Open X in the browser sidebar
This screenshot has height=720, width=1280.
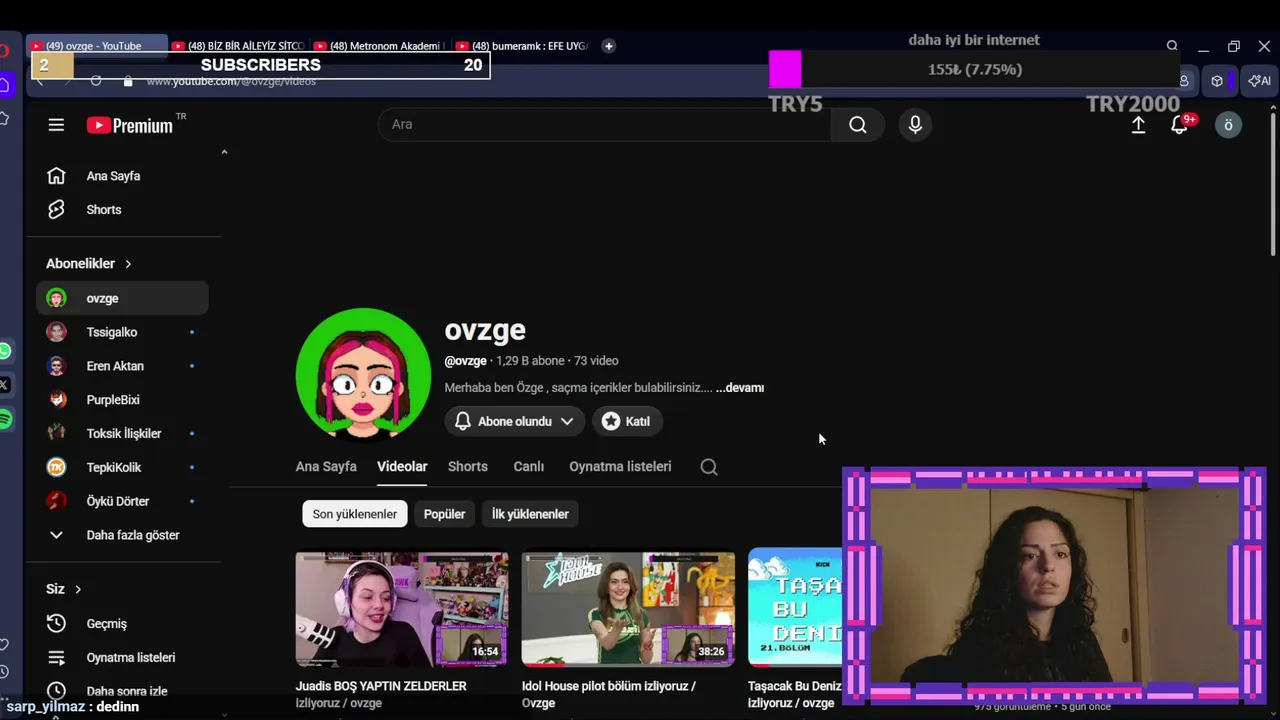pyautogui.click(x=5, y=384)
